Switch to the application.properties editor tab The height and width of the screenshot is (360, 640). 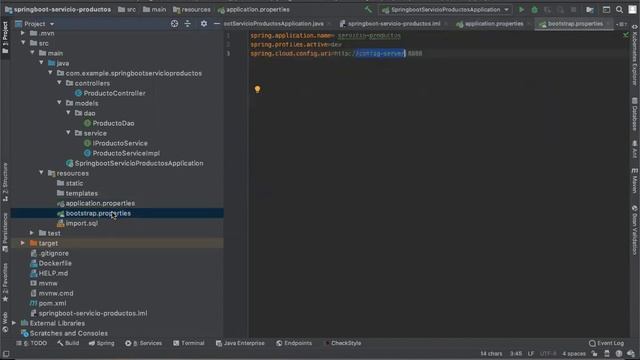(x=490, y=24)
